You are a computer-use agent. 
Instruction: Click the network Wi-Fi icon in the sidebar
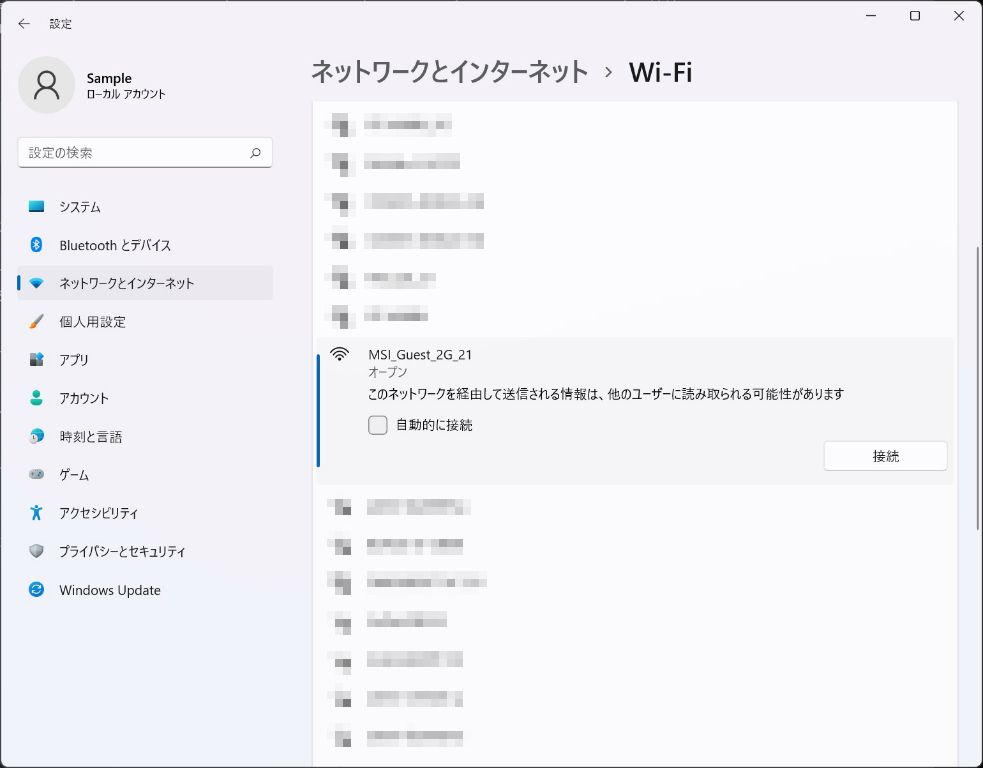[36, 283]
